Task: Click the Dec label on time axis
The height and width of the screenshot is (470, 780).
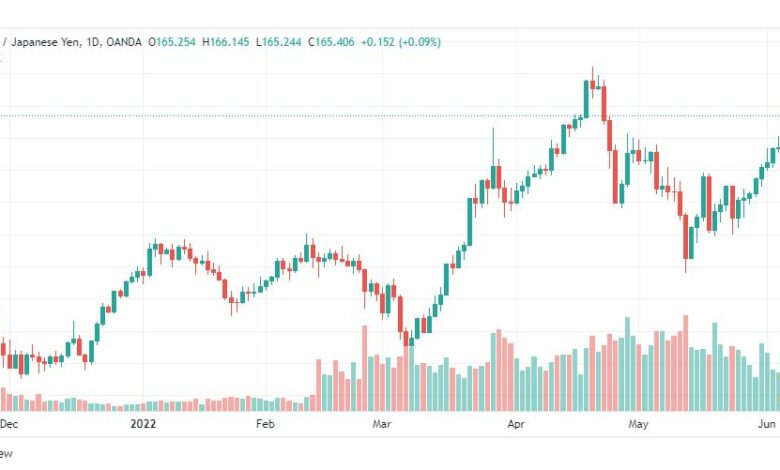Action: coord(9,424)
